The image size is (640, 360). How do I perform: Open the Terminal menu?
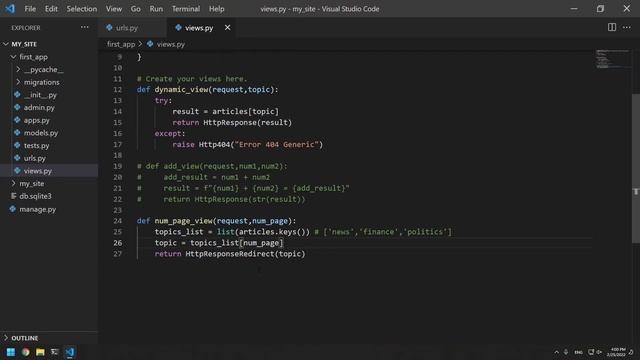point(186,9)
